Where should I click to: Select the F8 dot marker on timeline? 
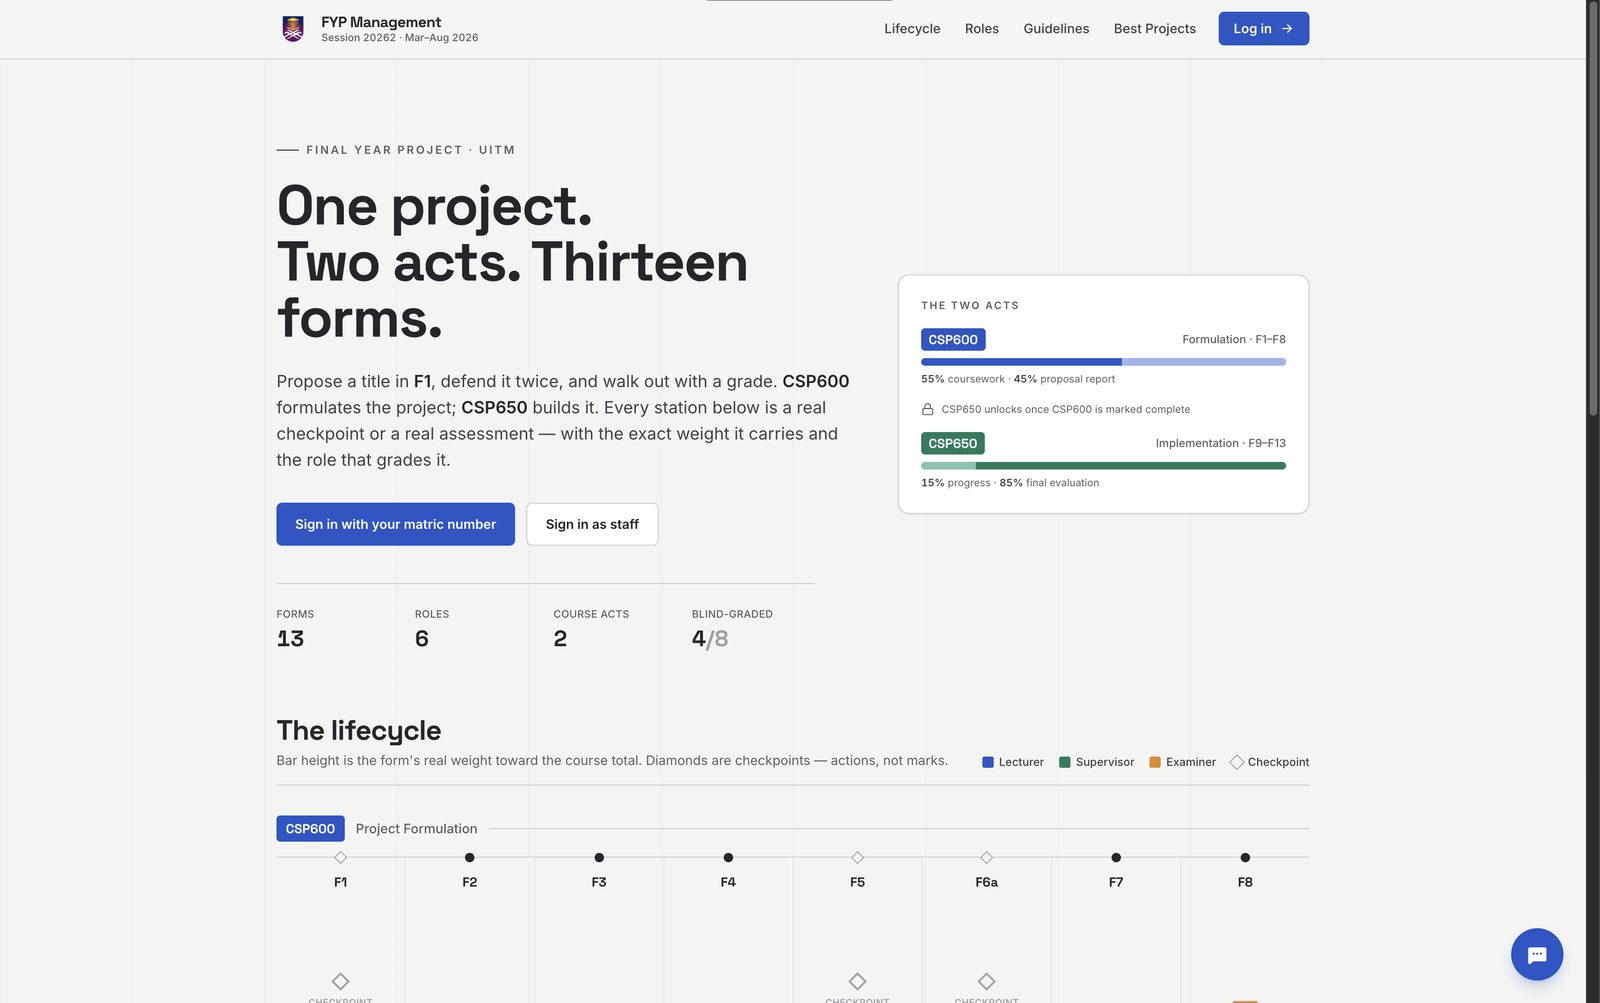pyautogui.click(x=1245, y=858)
